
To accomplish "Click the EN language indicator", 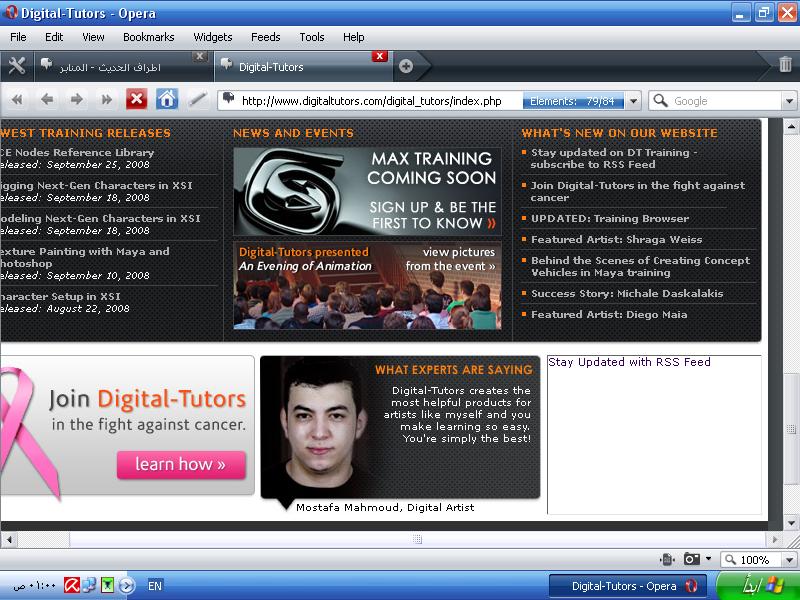I will coord(155,586).
